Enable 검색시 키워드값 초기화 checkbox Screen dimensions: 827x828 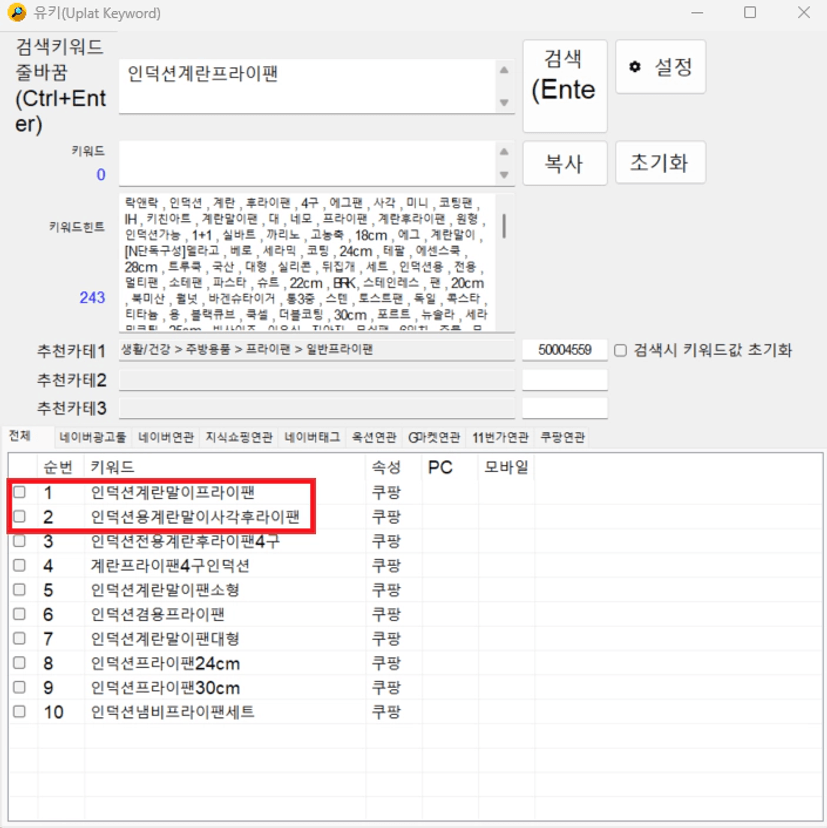pos(621,351)
